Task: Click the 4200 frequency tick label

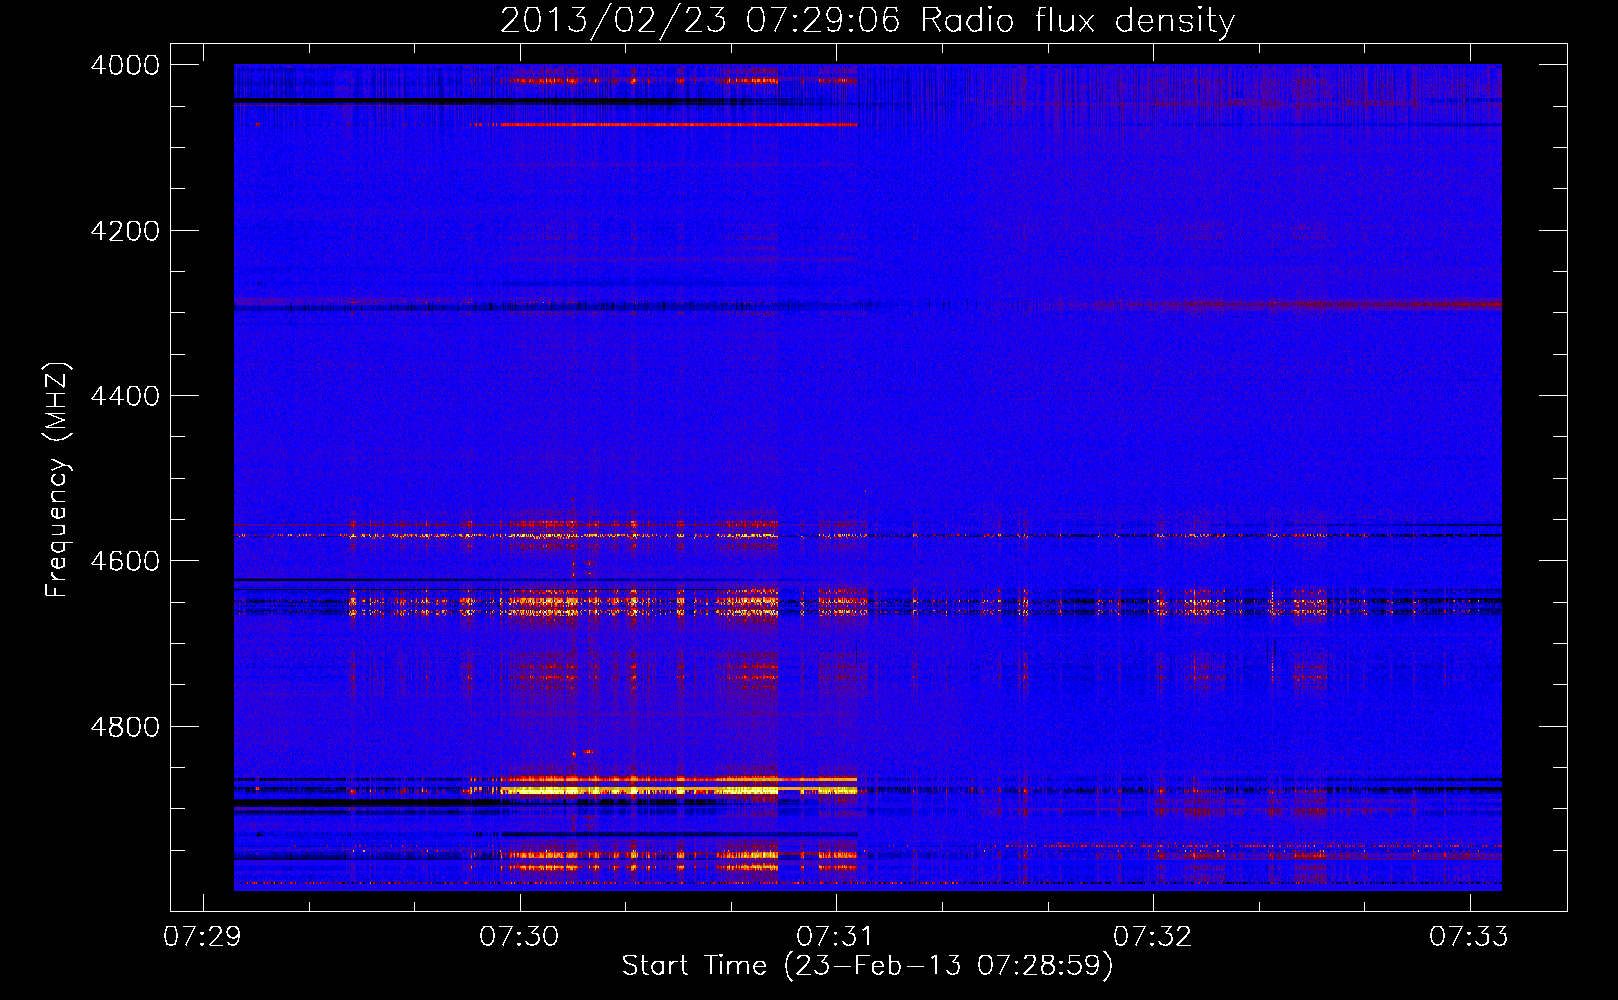Action: [x=125, y=231]
